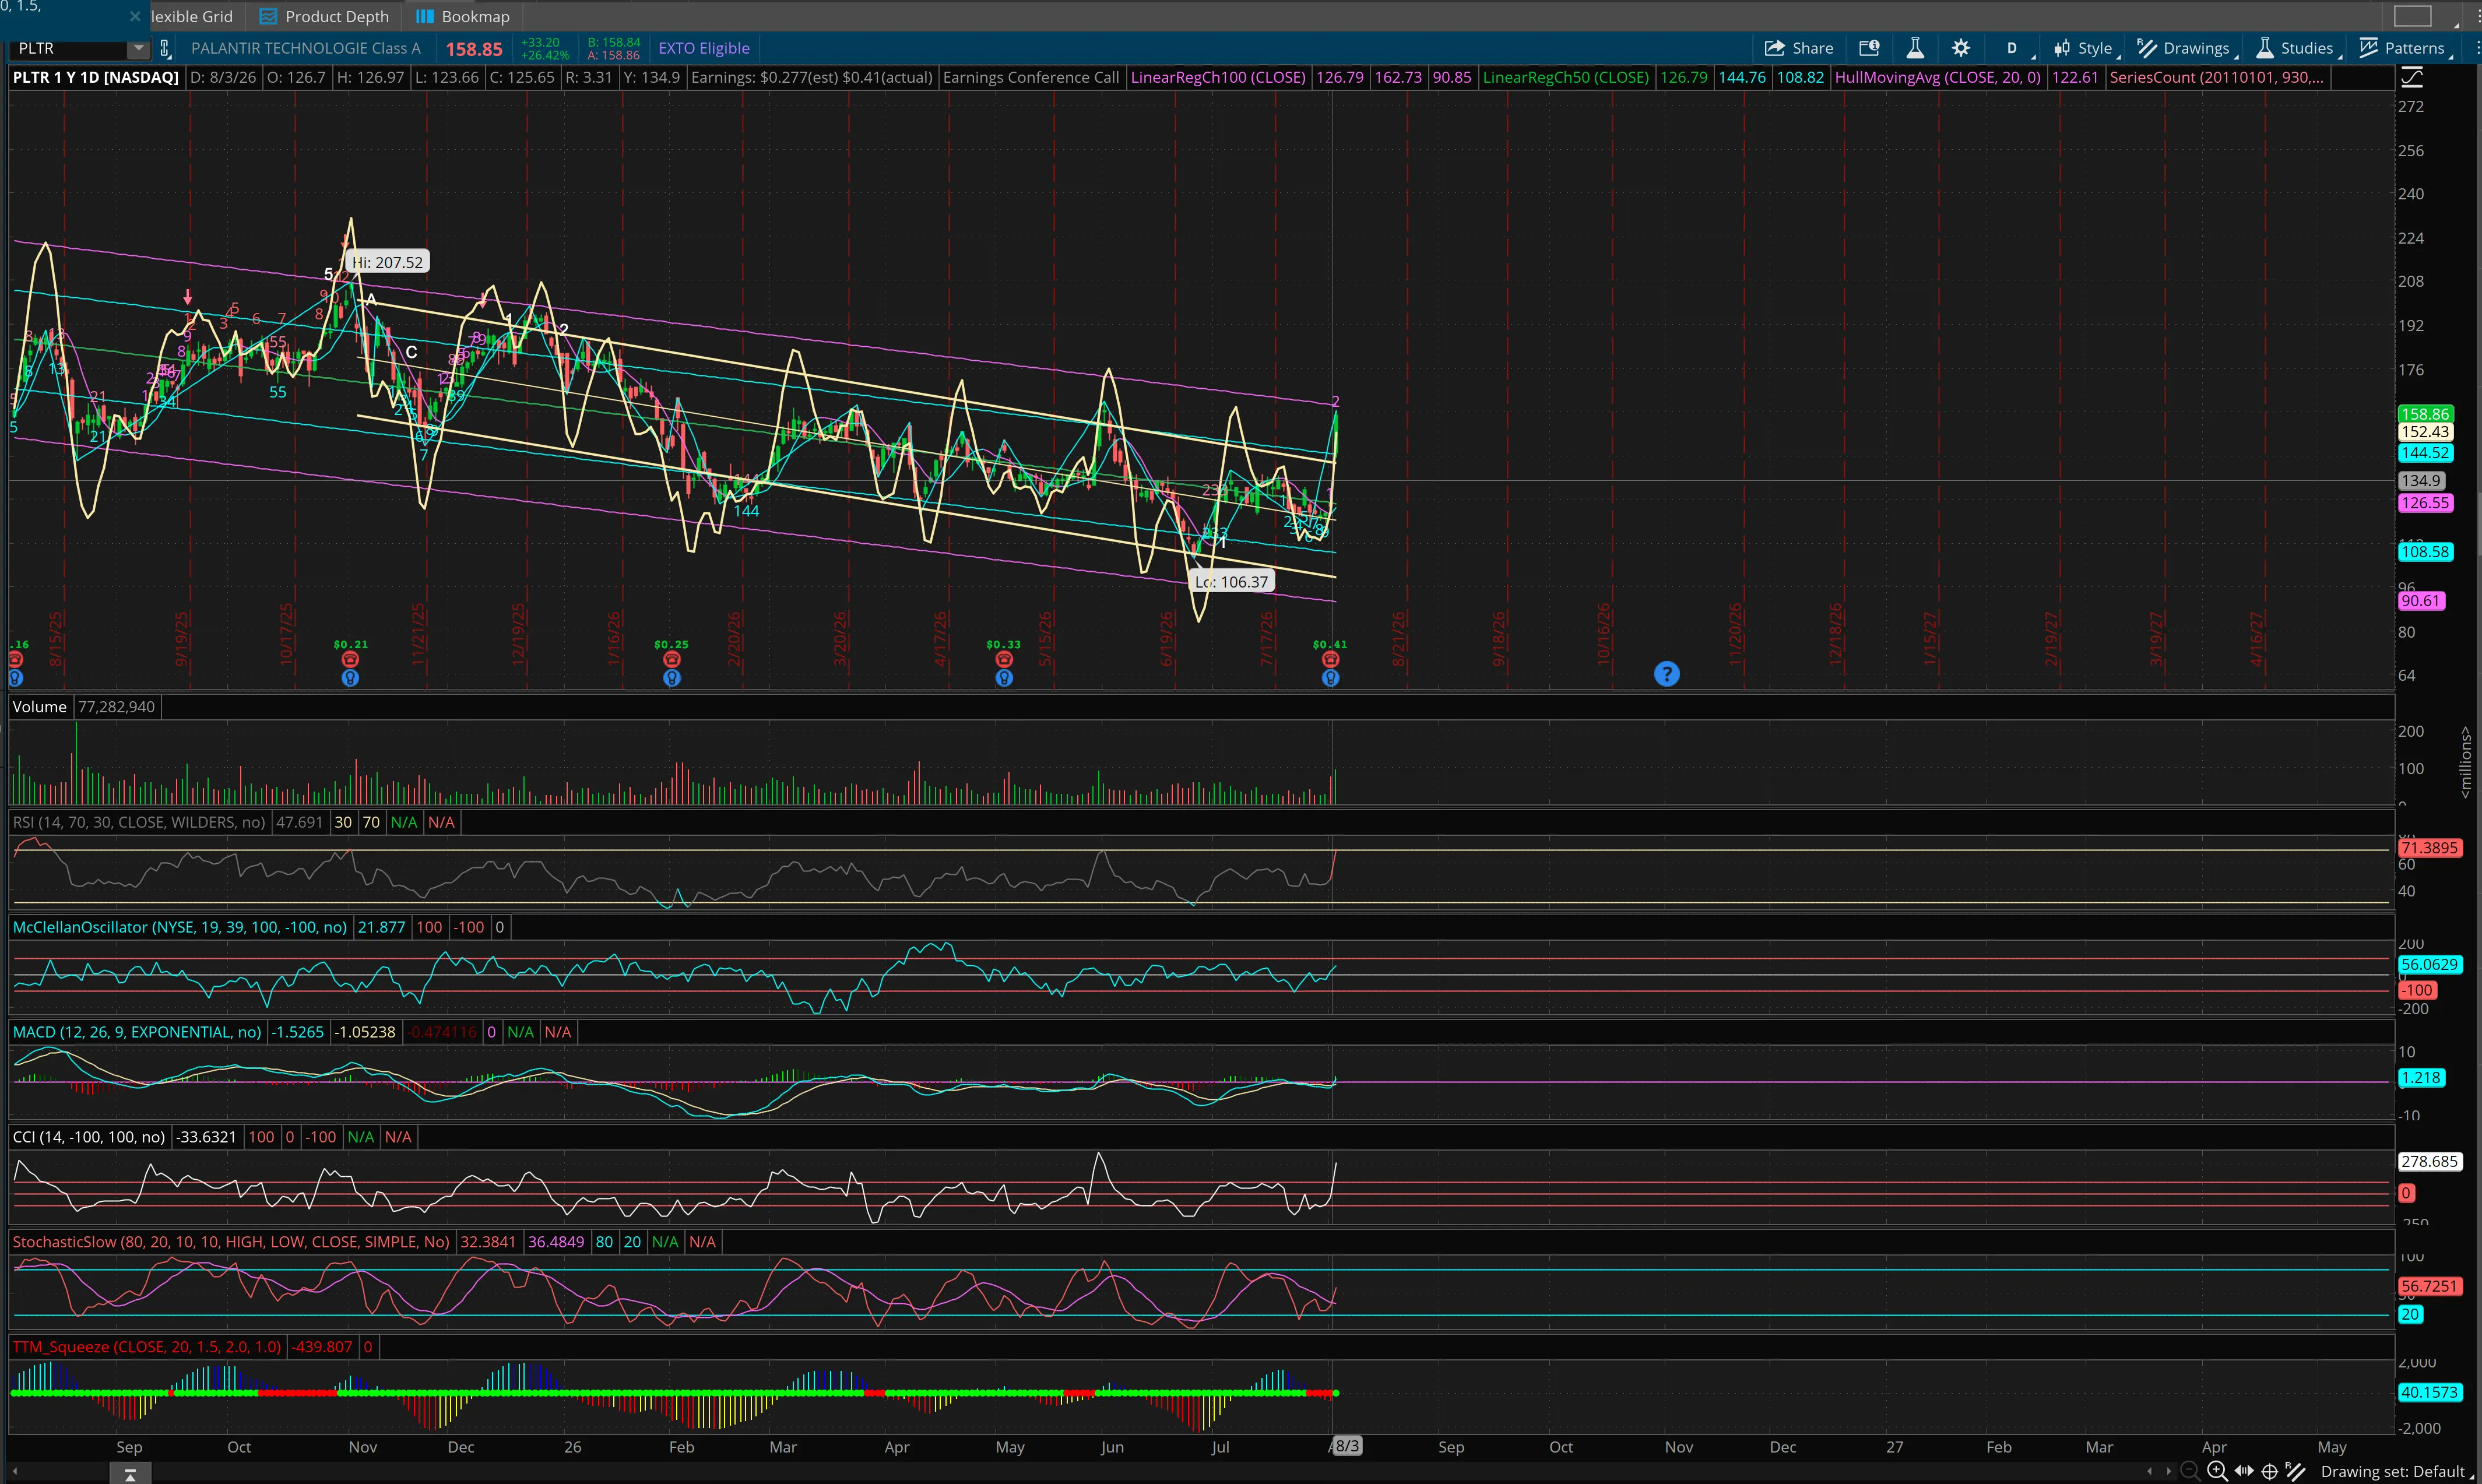Image resolution: width=2482 pixels, height=1484 pixels.
Task: Expand the PLTR symbol dropdown arrow
Action: pos(138,48)
